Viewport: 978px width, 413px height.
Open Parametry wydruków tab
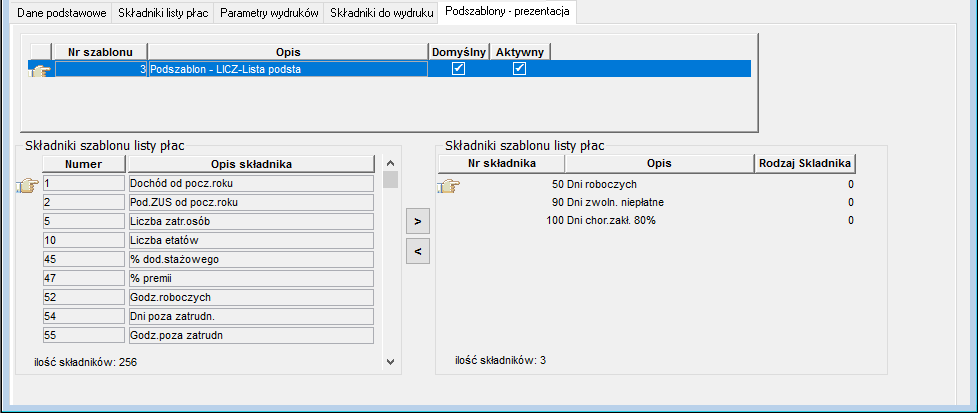[269, 13]
